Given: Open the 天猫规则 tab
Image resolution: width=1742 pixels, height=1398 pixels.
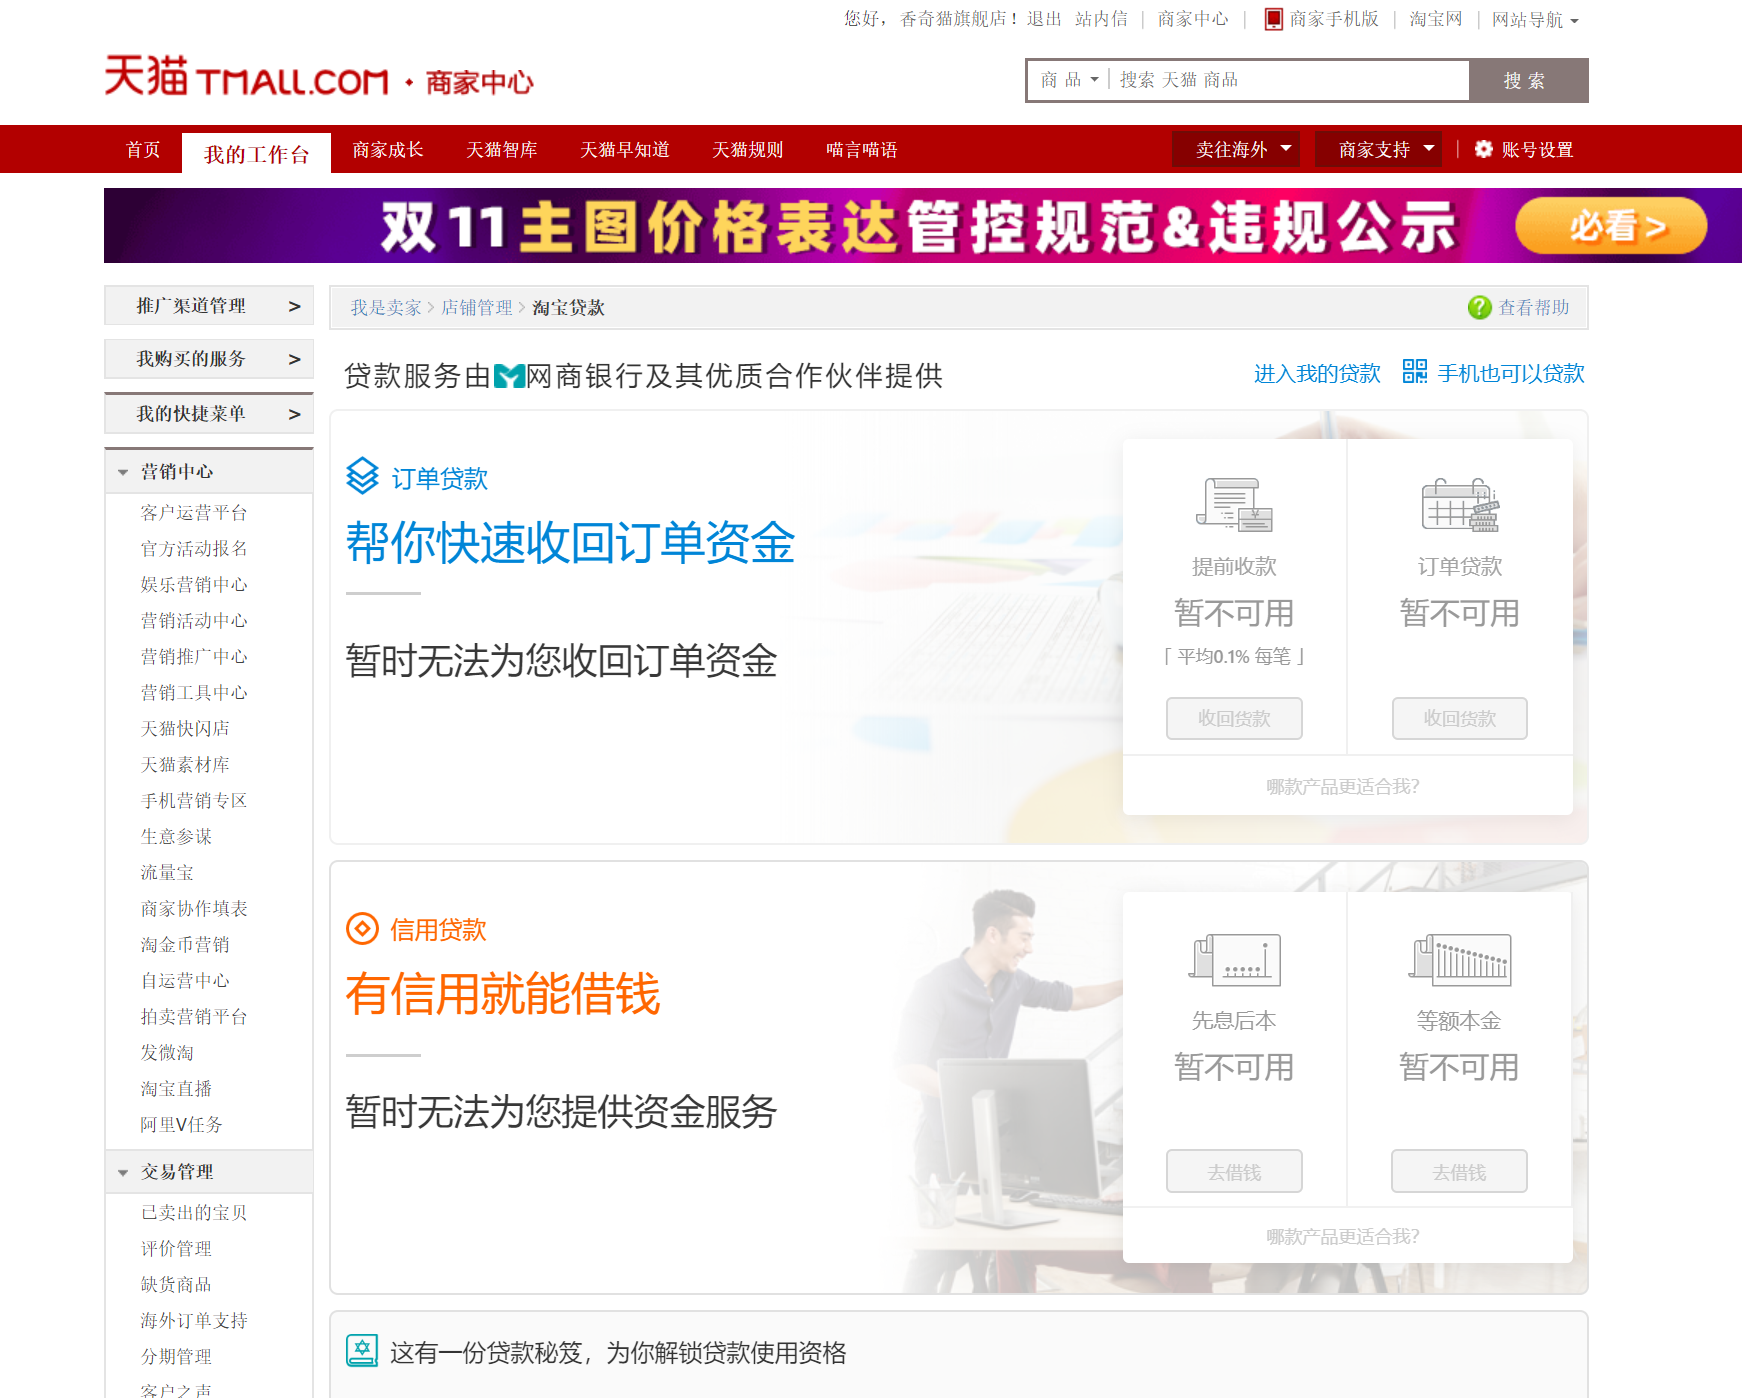Looking at the screenshot, I should click(748, 149).
